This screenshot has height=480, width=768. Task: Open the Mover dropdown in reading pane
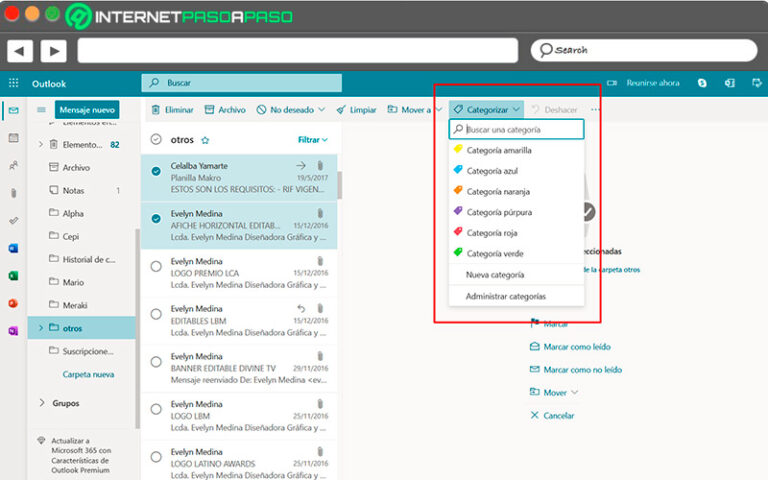click(553, 392)
